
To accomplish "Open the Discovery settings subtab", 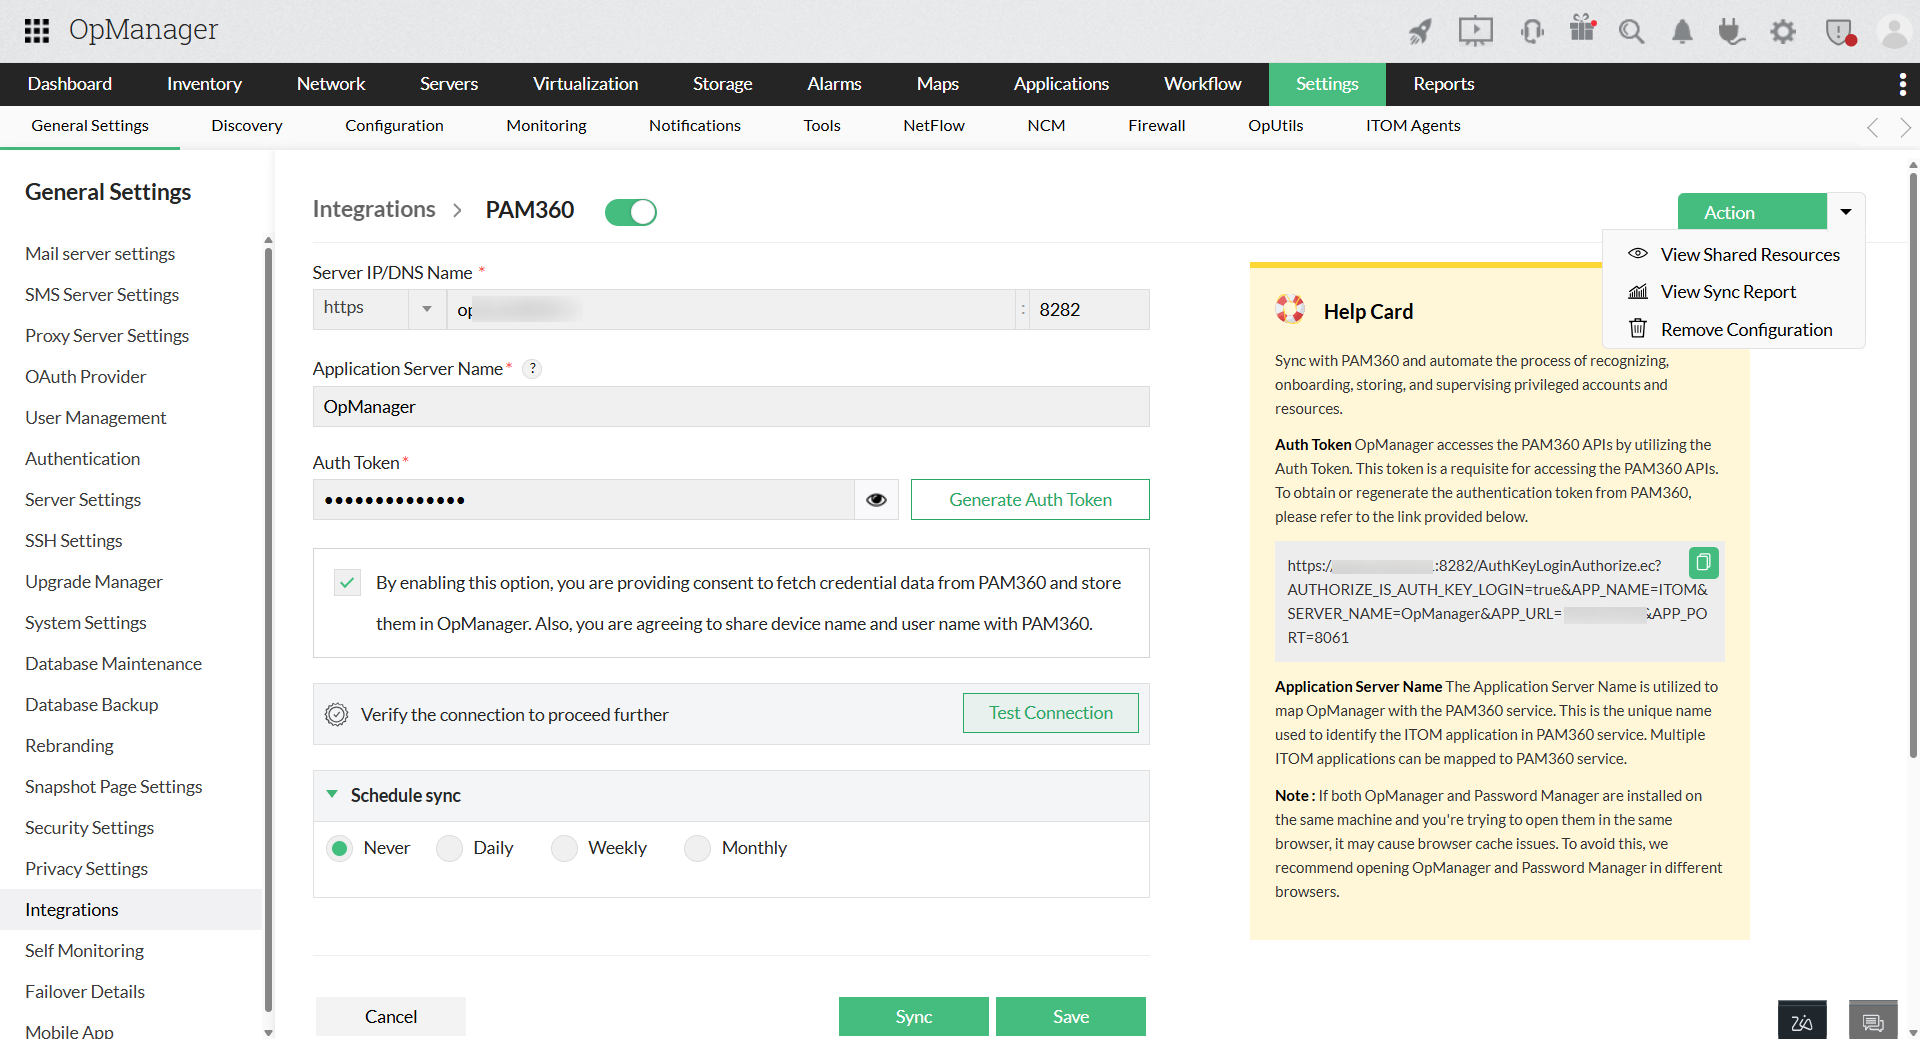I will coord(247,126).
